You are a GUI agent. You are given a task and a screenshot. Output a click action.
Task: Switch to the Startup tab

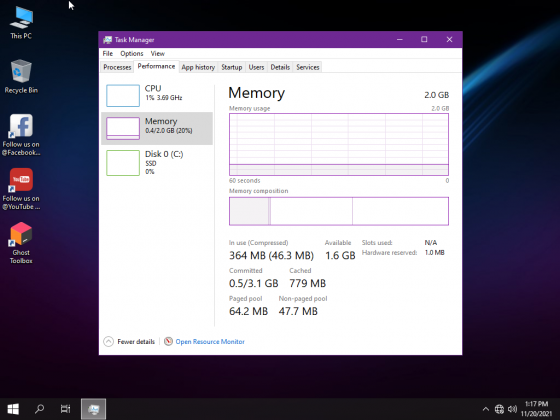231,67
